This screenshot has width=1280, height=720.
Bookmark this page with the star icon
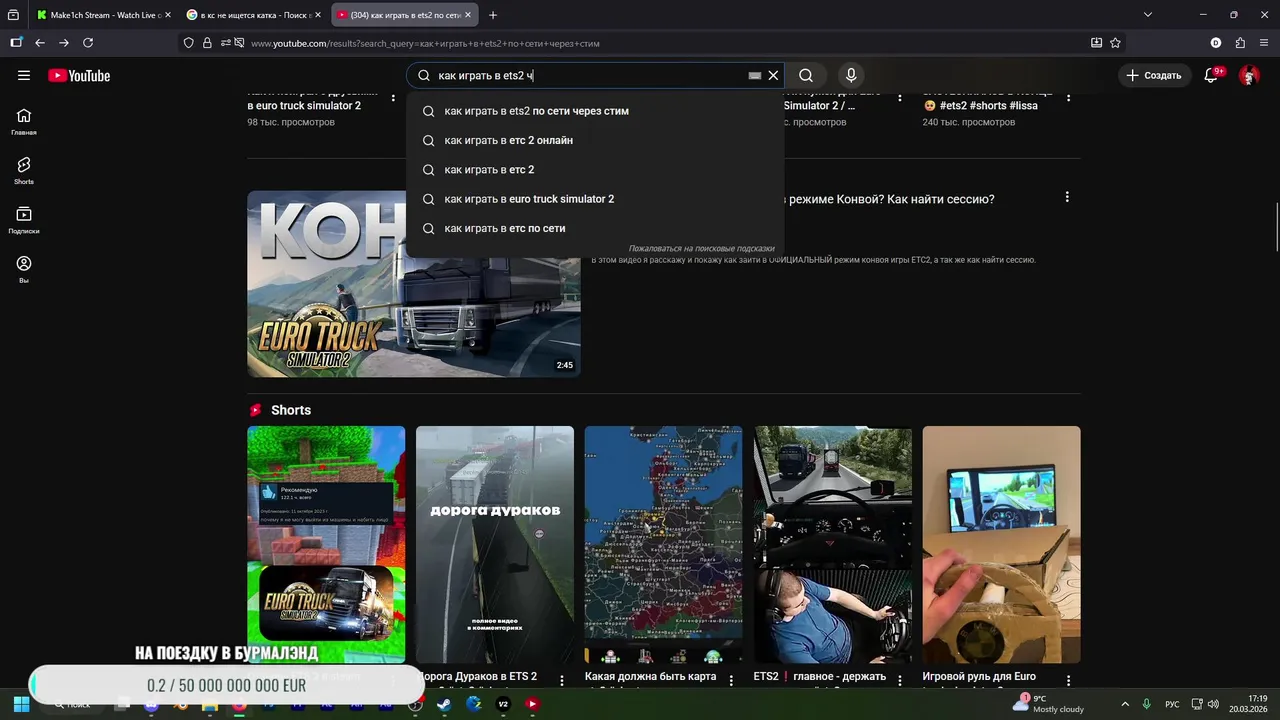(1115, 43)
